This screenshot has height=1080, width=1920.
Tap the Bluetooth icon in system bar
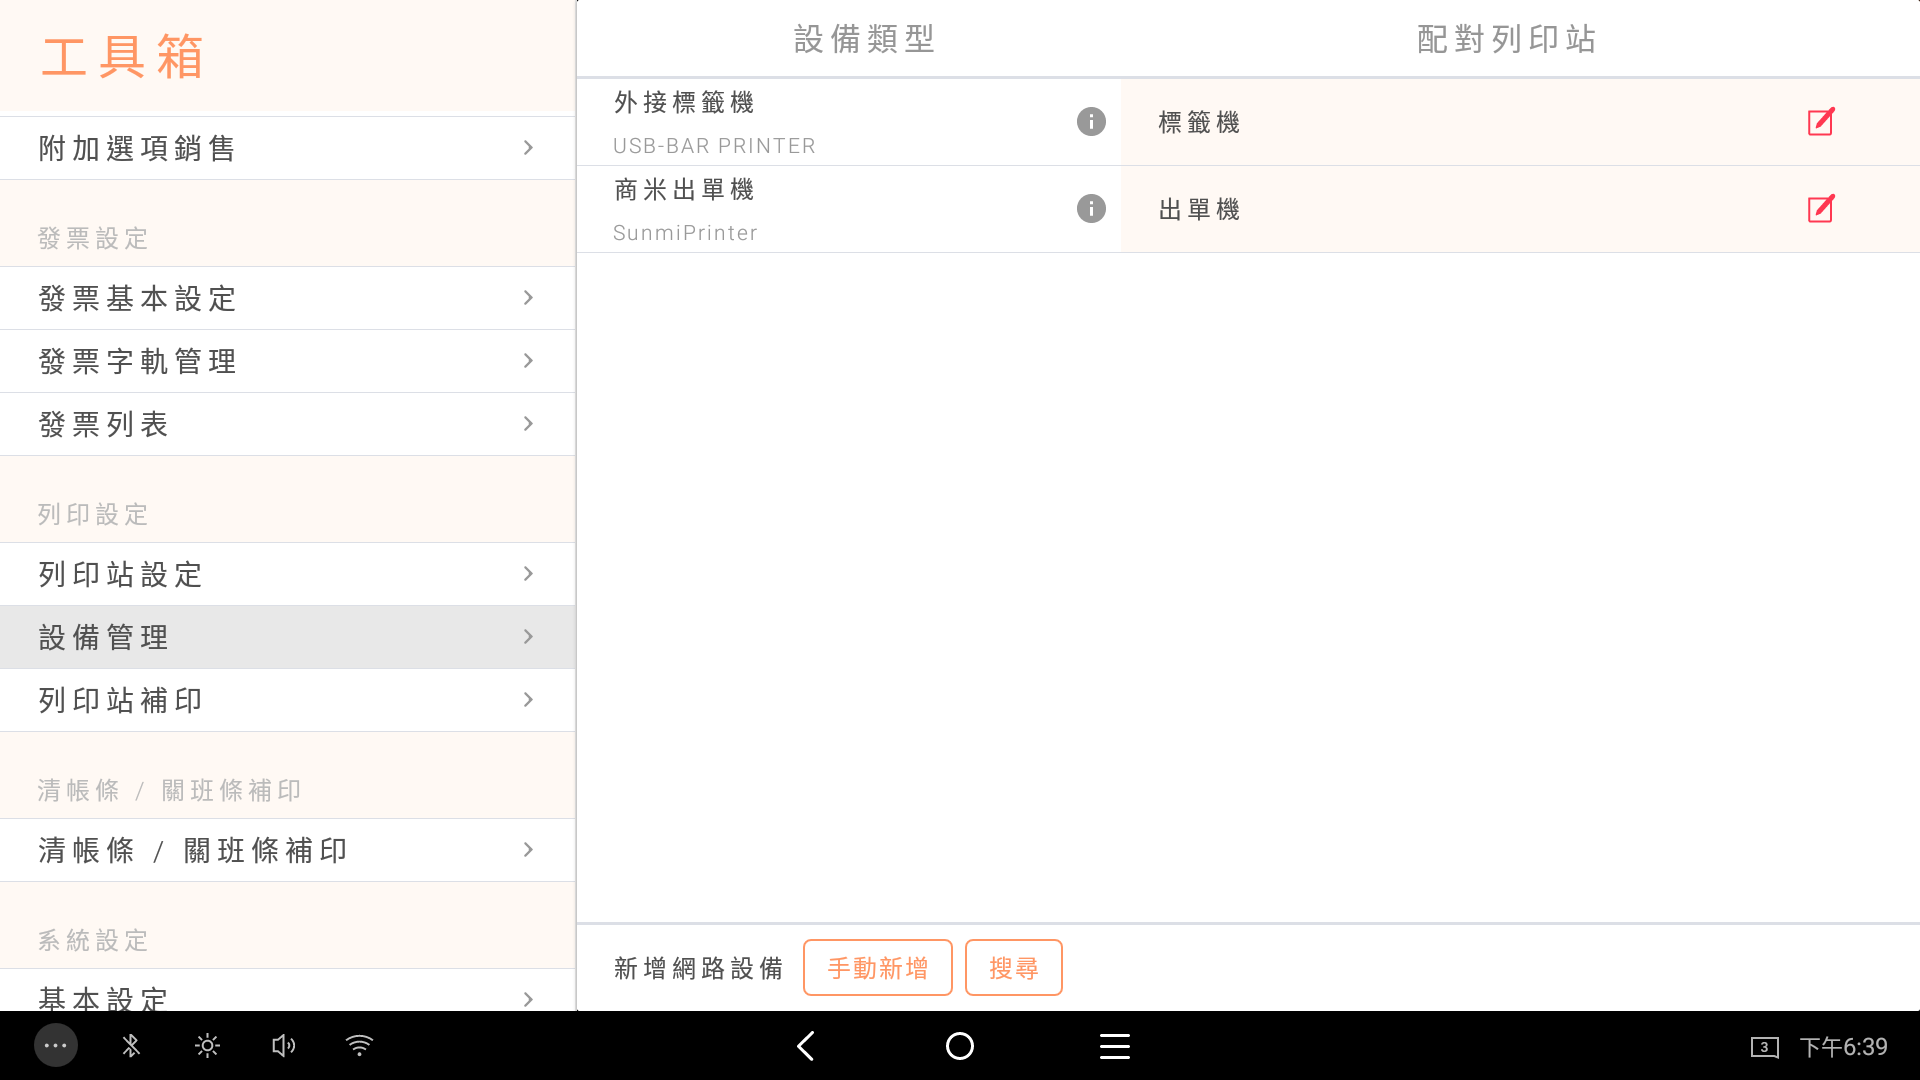[x=131, y=1046]
